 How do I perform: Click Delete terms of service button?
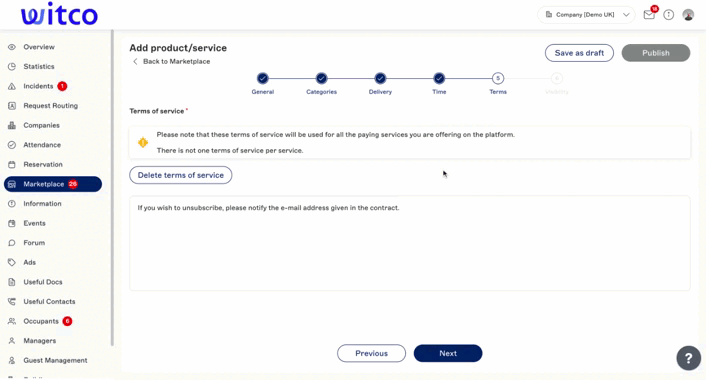181,175
